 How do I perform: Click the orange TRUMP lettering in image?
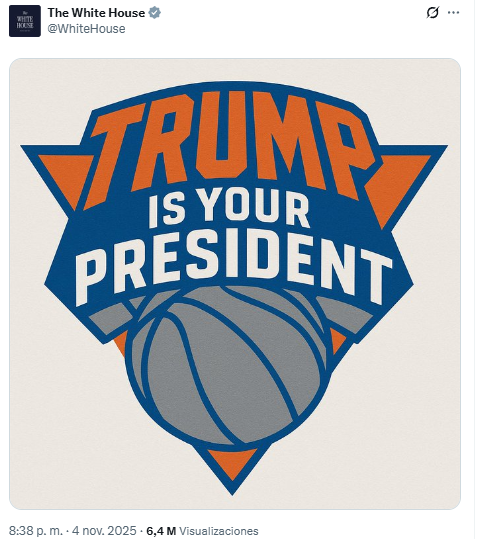click(x=231, y=146)
